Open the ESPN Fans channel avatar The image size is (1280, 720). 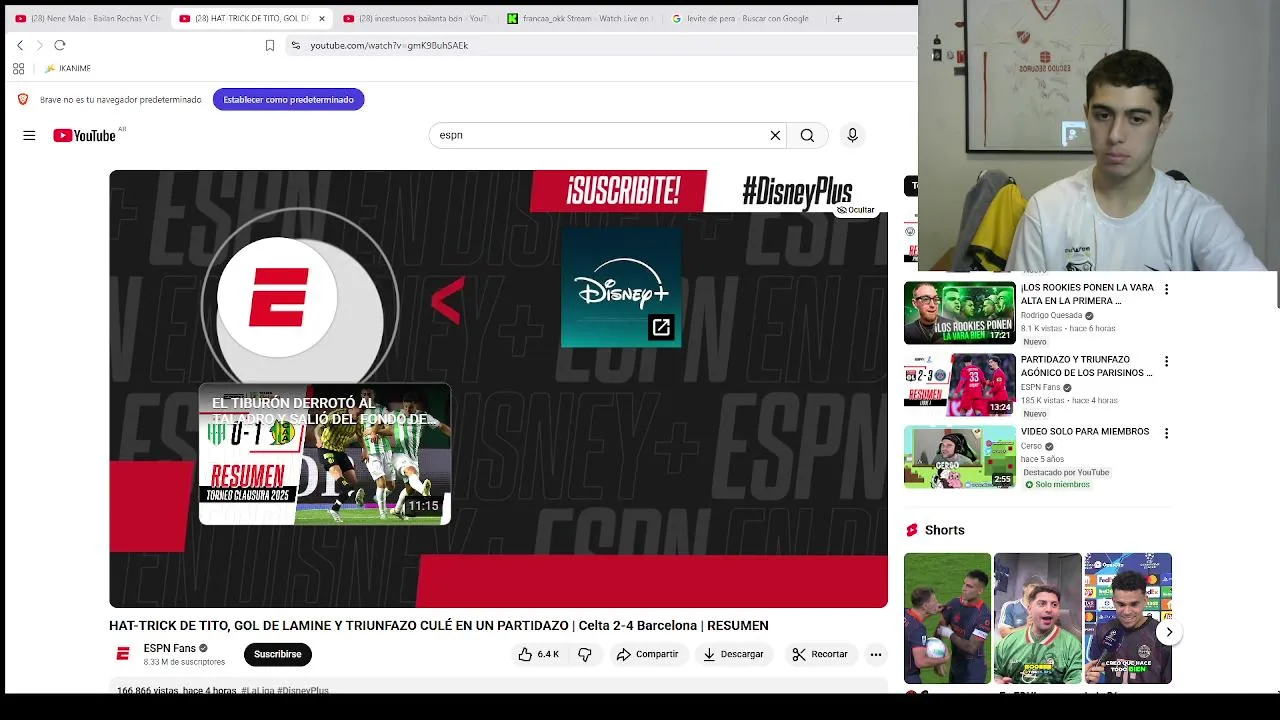pos(123,654)
